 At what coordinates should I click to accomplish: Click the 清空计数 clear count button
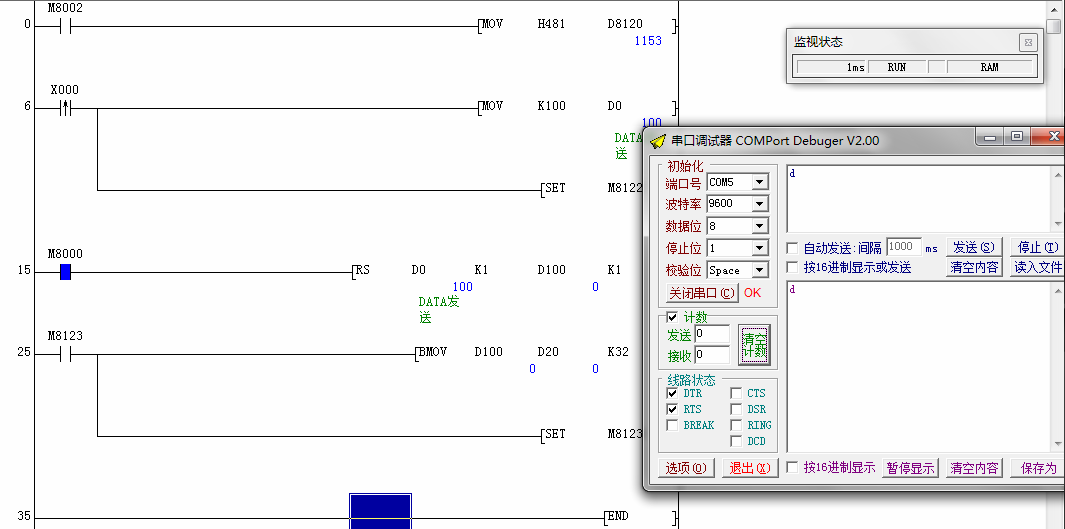(x=754, y=345)
